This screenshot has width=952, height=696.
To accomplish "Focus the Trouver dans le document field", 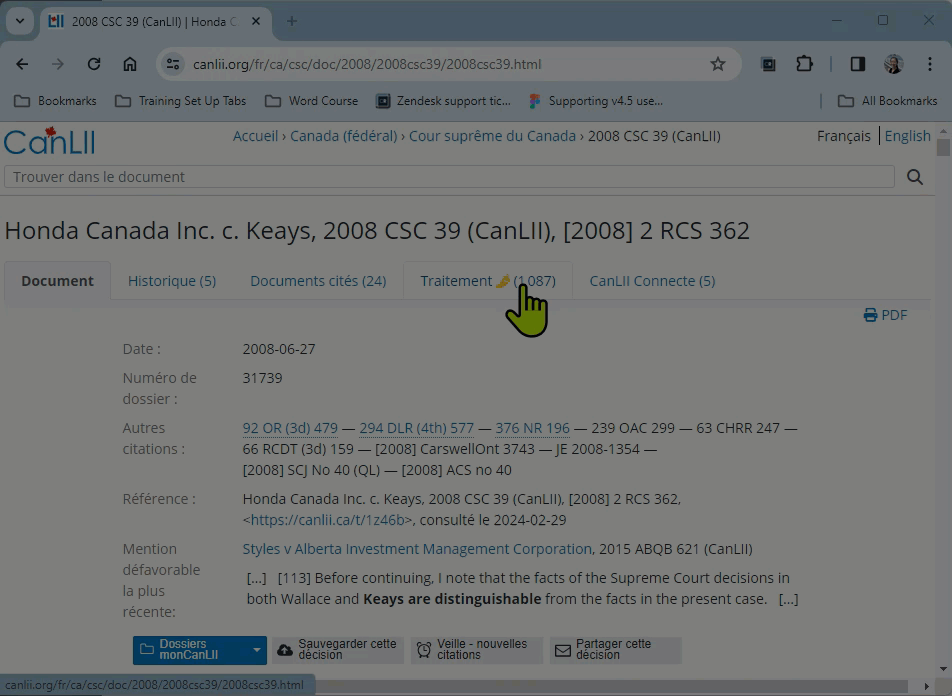I will pyautogui.click(x=449, y=177).
